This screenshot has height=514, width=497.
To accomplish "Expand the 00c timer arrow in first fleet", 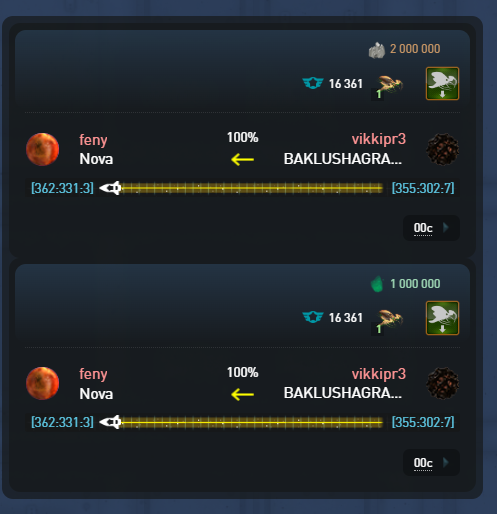I will [446, 228].
